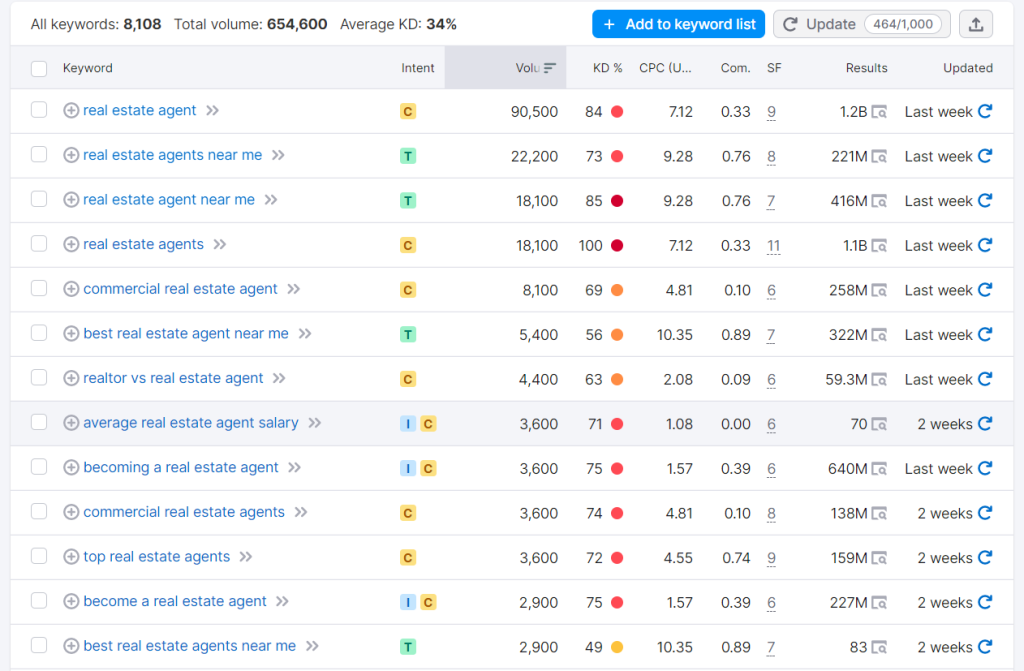This screenshot has width=1024, height=671.
Task: Tick the checkbox for "average real estate agent salary"
Action: 40,422
